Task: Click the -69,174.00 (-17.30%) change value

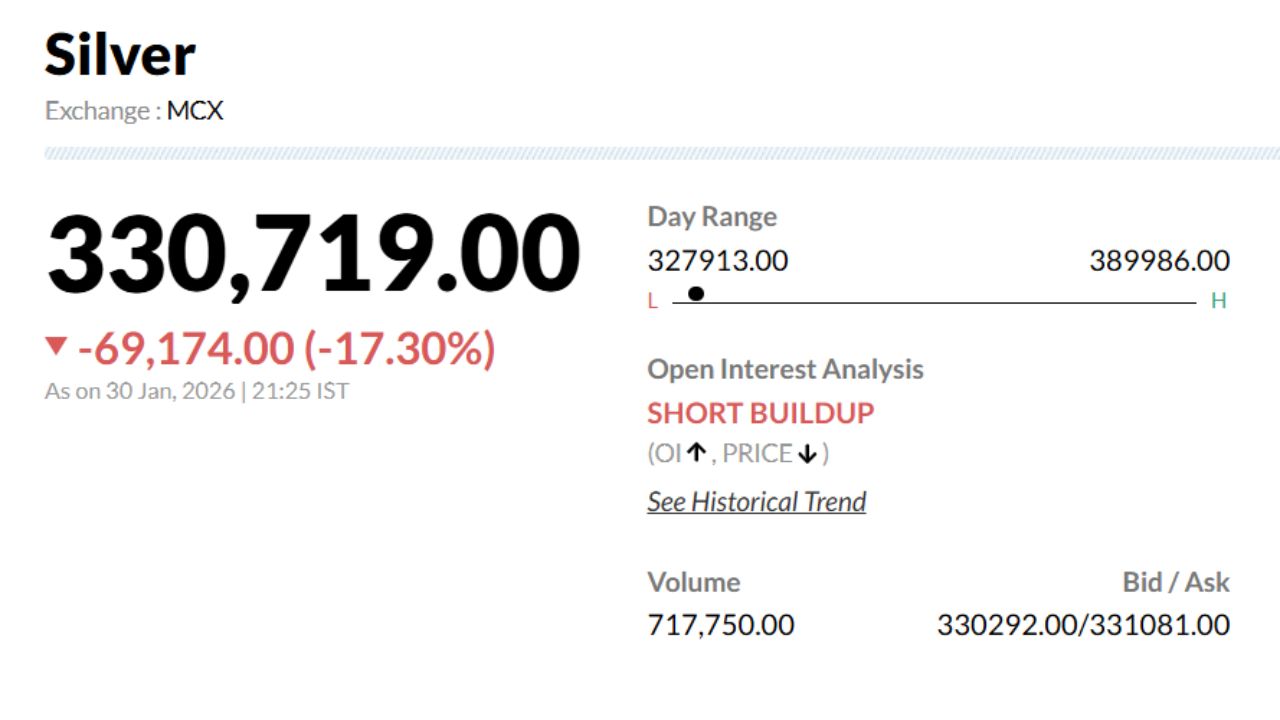Action: (286, 349)
